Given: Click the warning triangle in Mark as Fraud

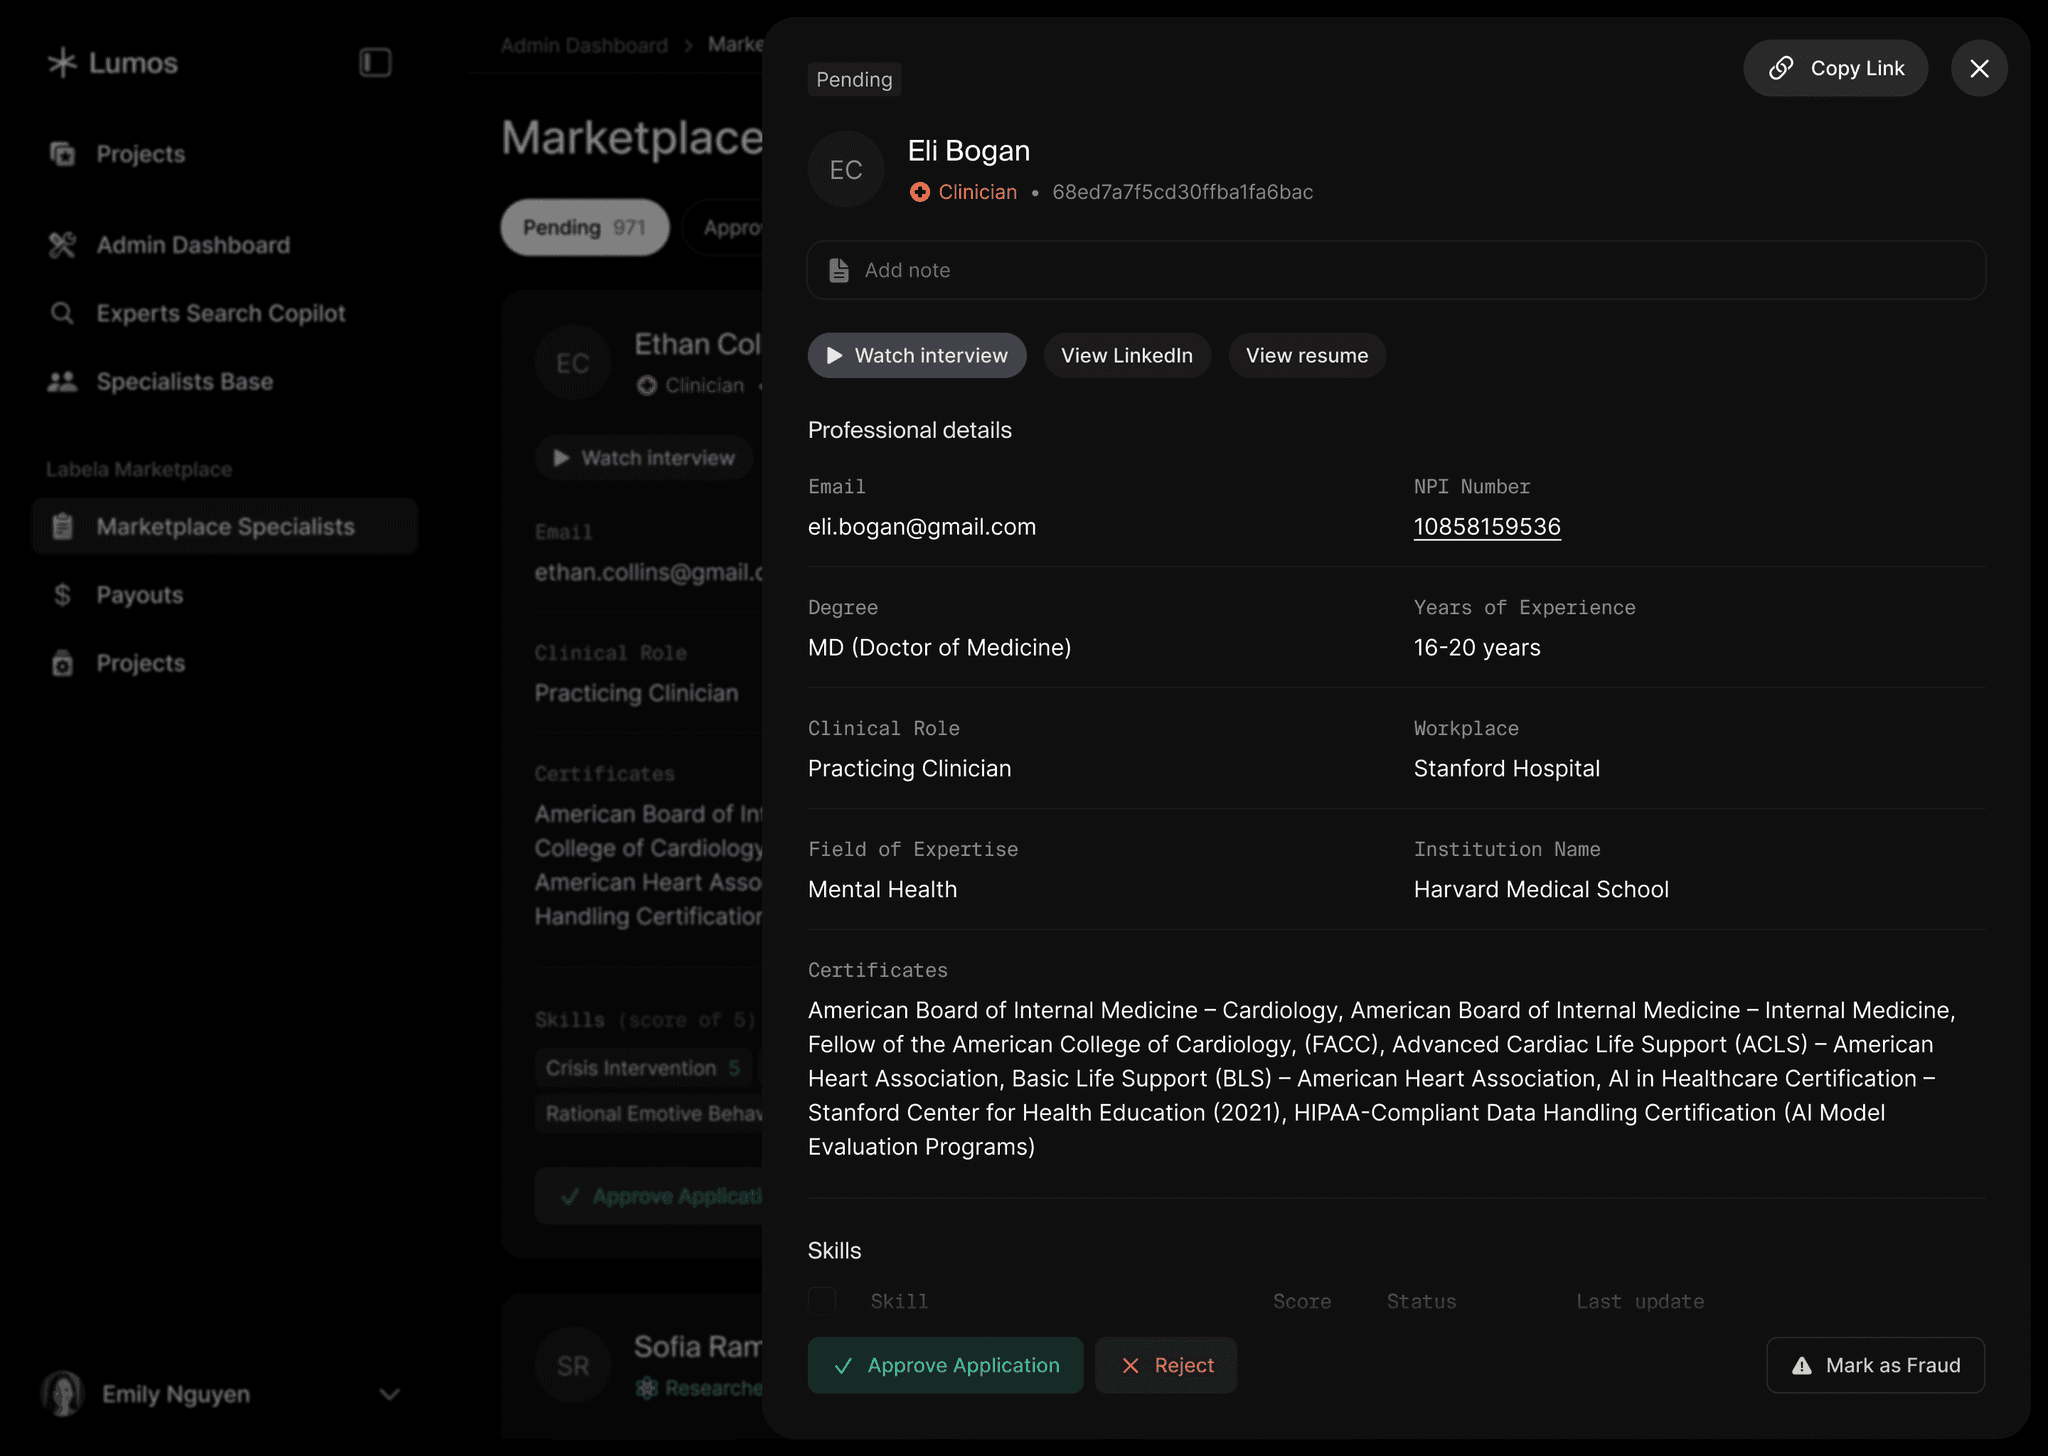Looking at the screenshot, I should click(x=1802, y=1365).
